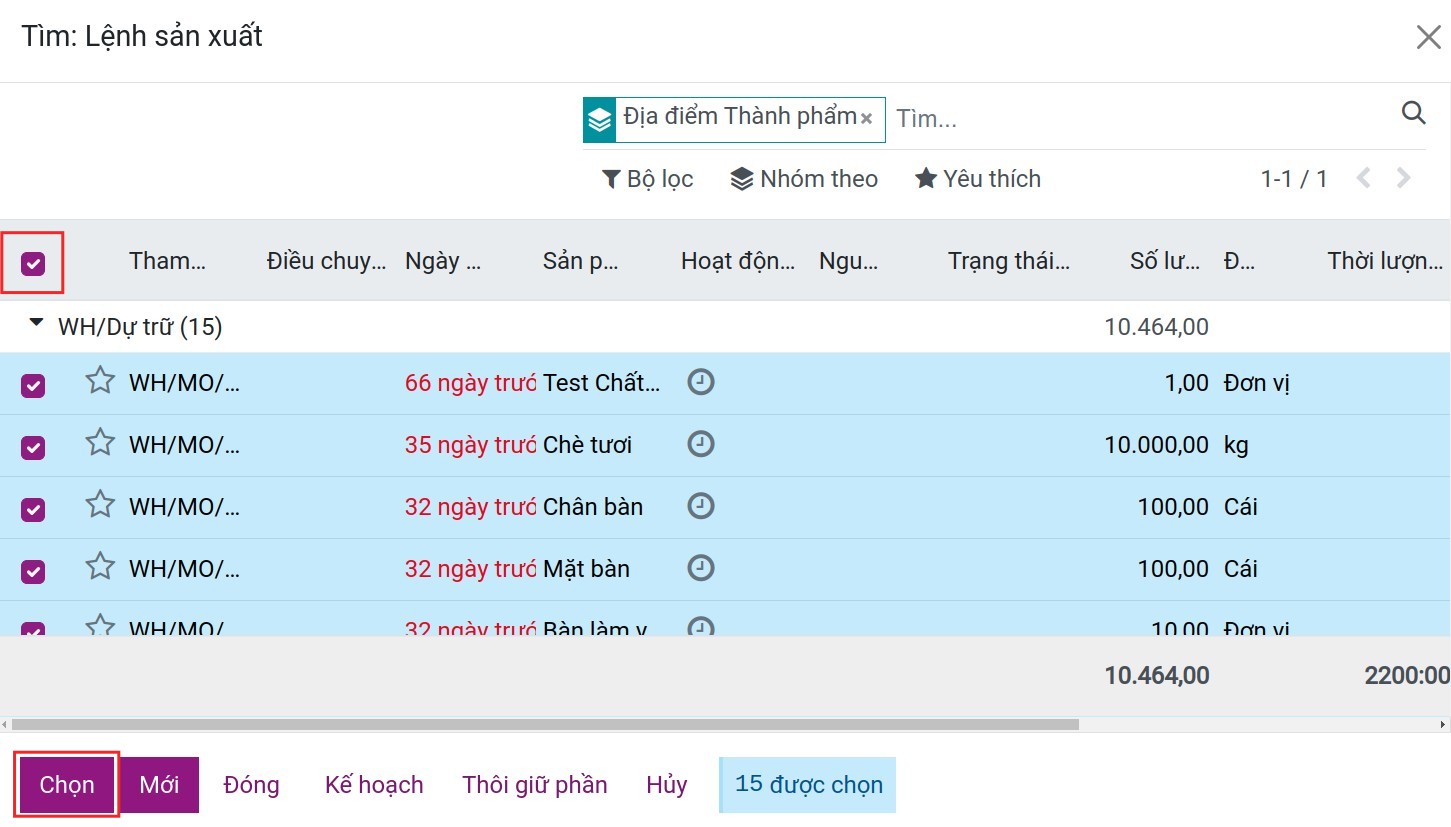The height and width of the screenshot is (827, 1451).
Task: Star the Mặt bàn order row
Action: 100,567
